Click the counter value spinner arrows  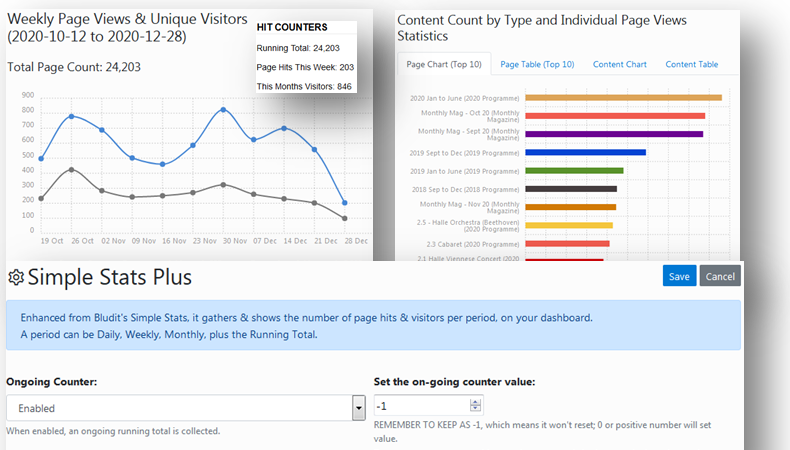[x=475, y=405]
